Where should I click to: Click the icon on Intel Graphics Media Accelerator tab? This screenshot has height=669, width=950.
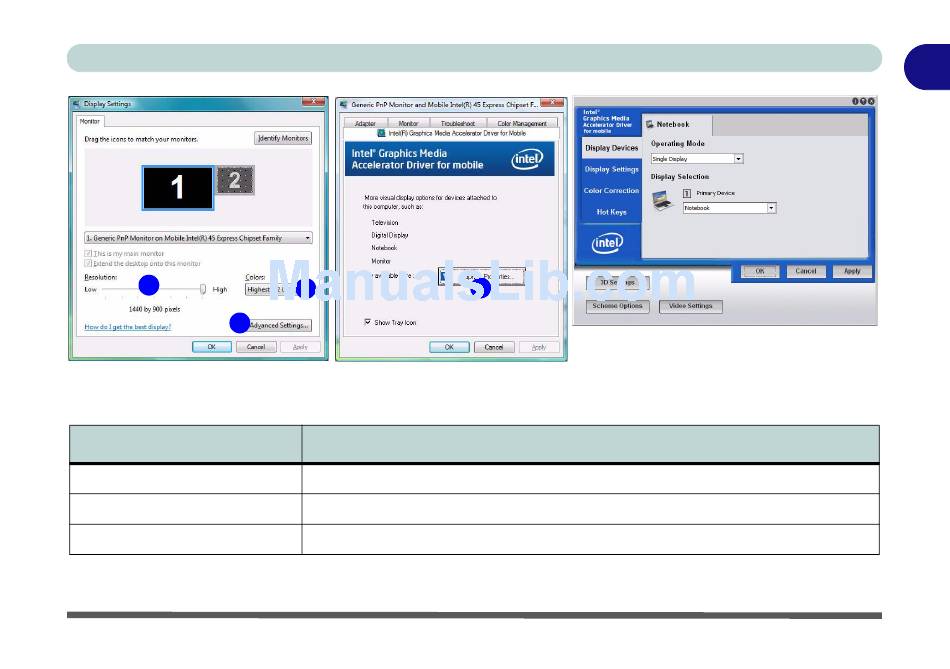(381, 133)
